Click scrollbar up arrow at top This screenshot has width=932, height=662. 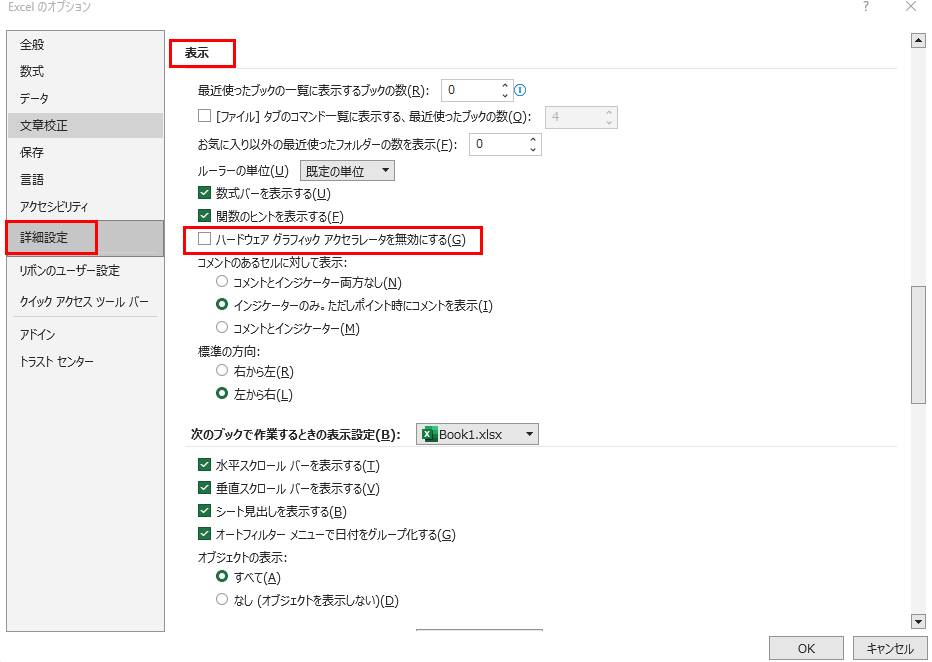(x=917, y=41)
